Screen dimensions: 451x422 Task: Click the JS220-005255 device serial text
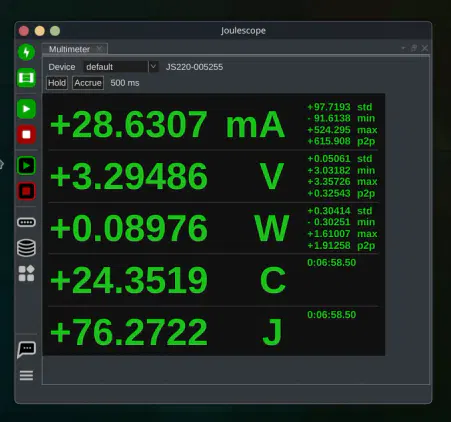click(x=194, y=67)
